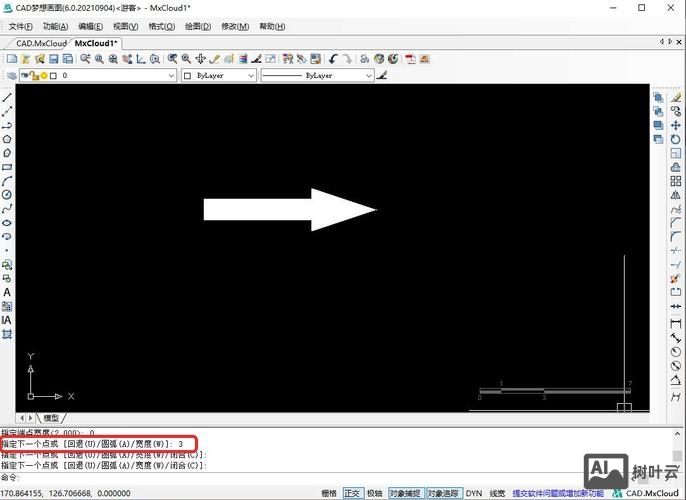Click the New file icon
The height and width of the screenshot is (500, 686).
pos(11,59)
